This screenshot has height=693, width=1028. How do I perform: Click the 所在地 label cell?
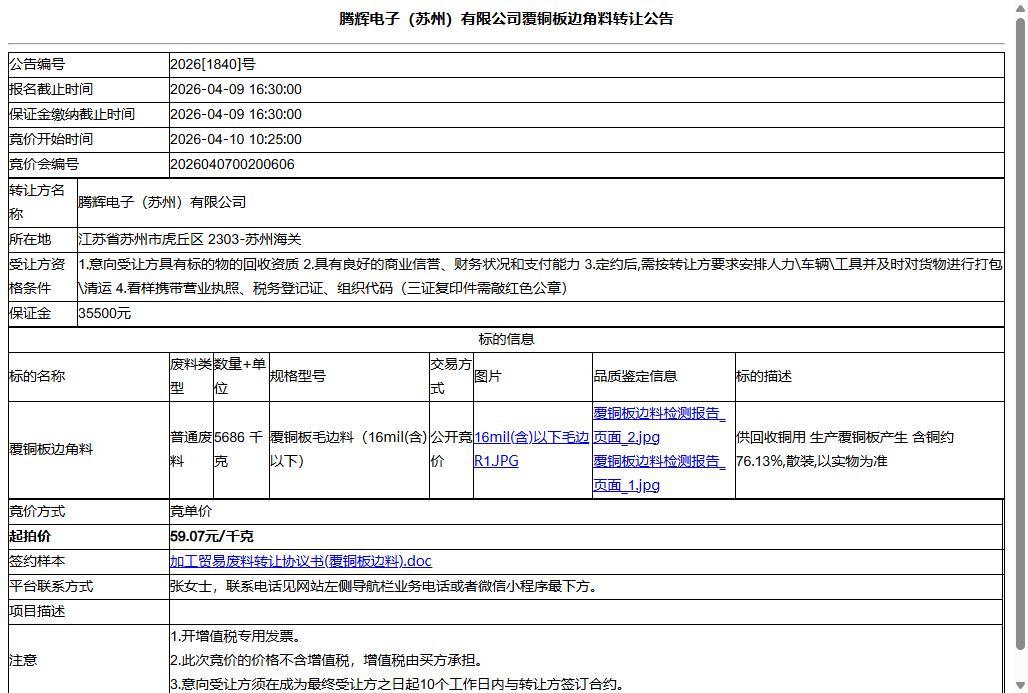tap(43, 239)
